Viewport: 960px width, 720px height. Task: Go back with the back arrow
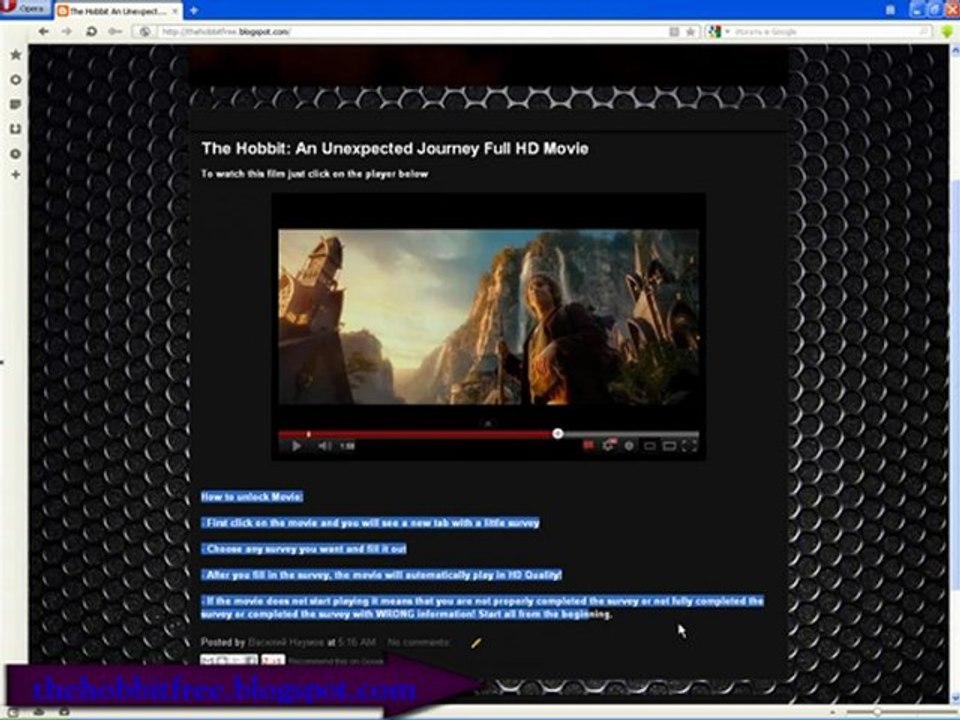pos(43,31)
